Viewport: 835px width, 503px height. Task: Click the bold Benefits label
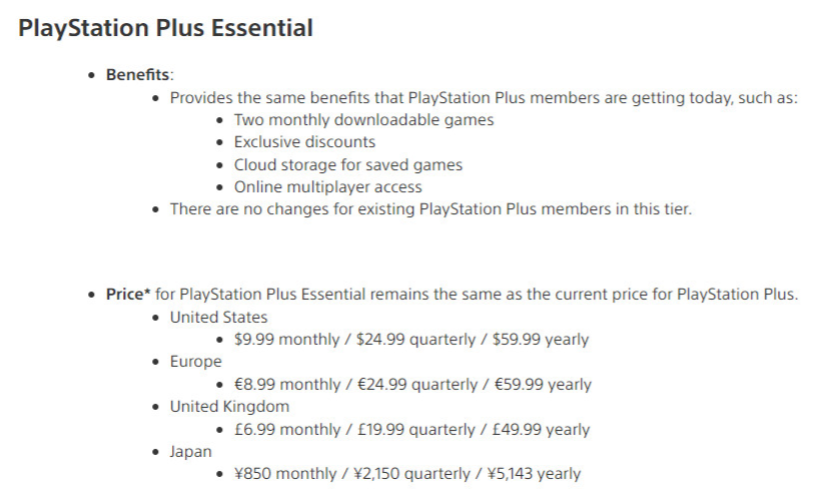click(x=137, y=75)
